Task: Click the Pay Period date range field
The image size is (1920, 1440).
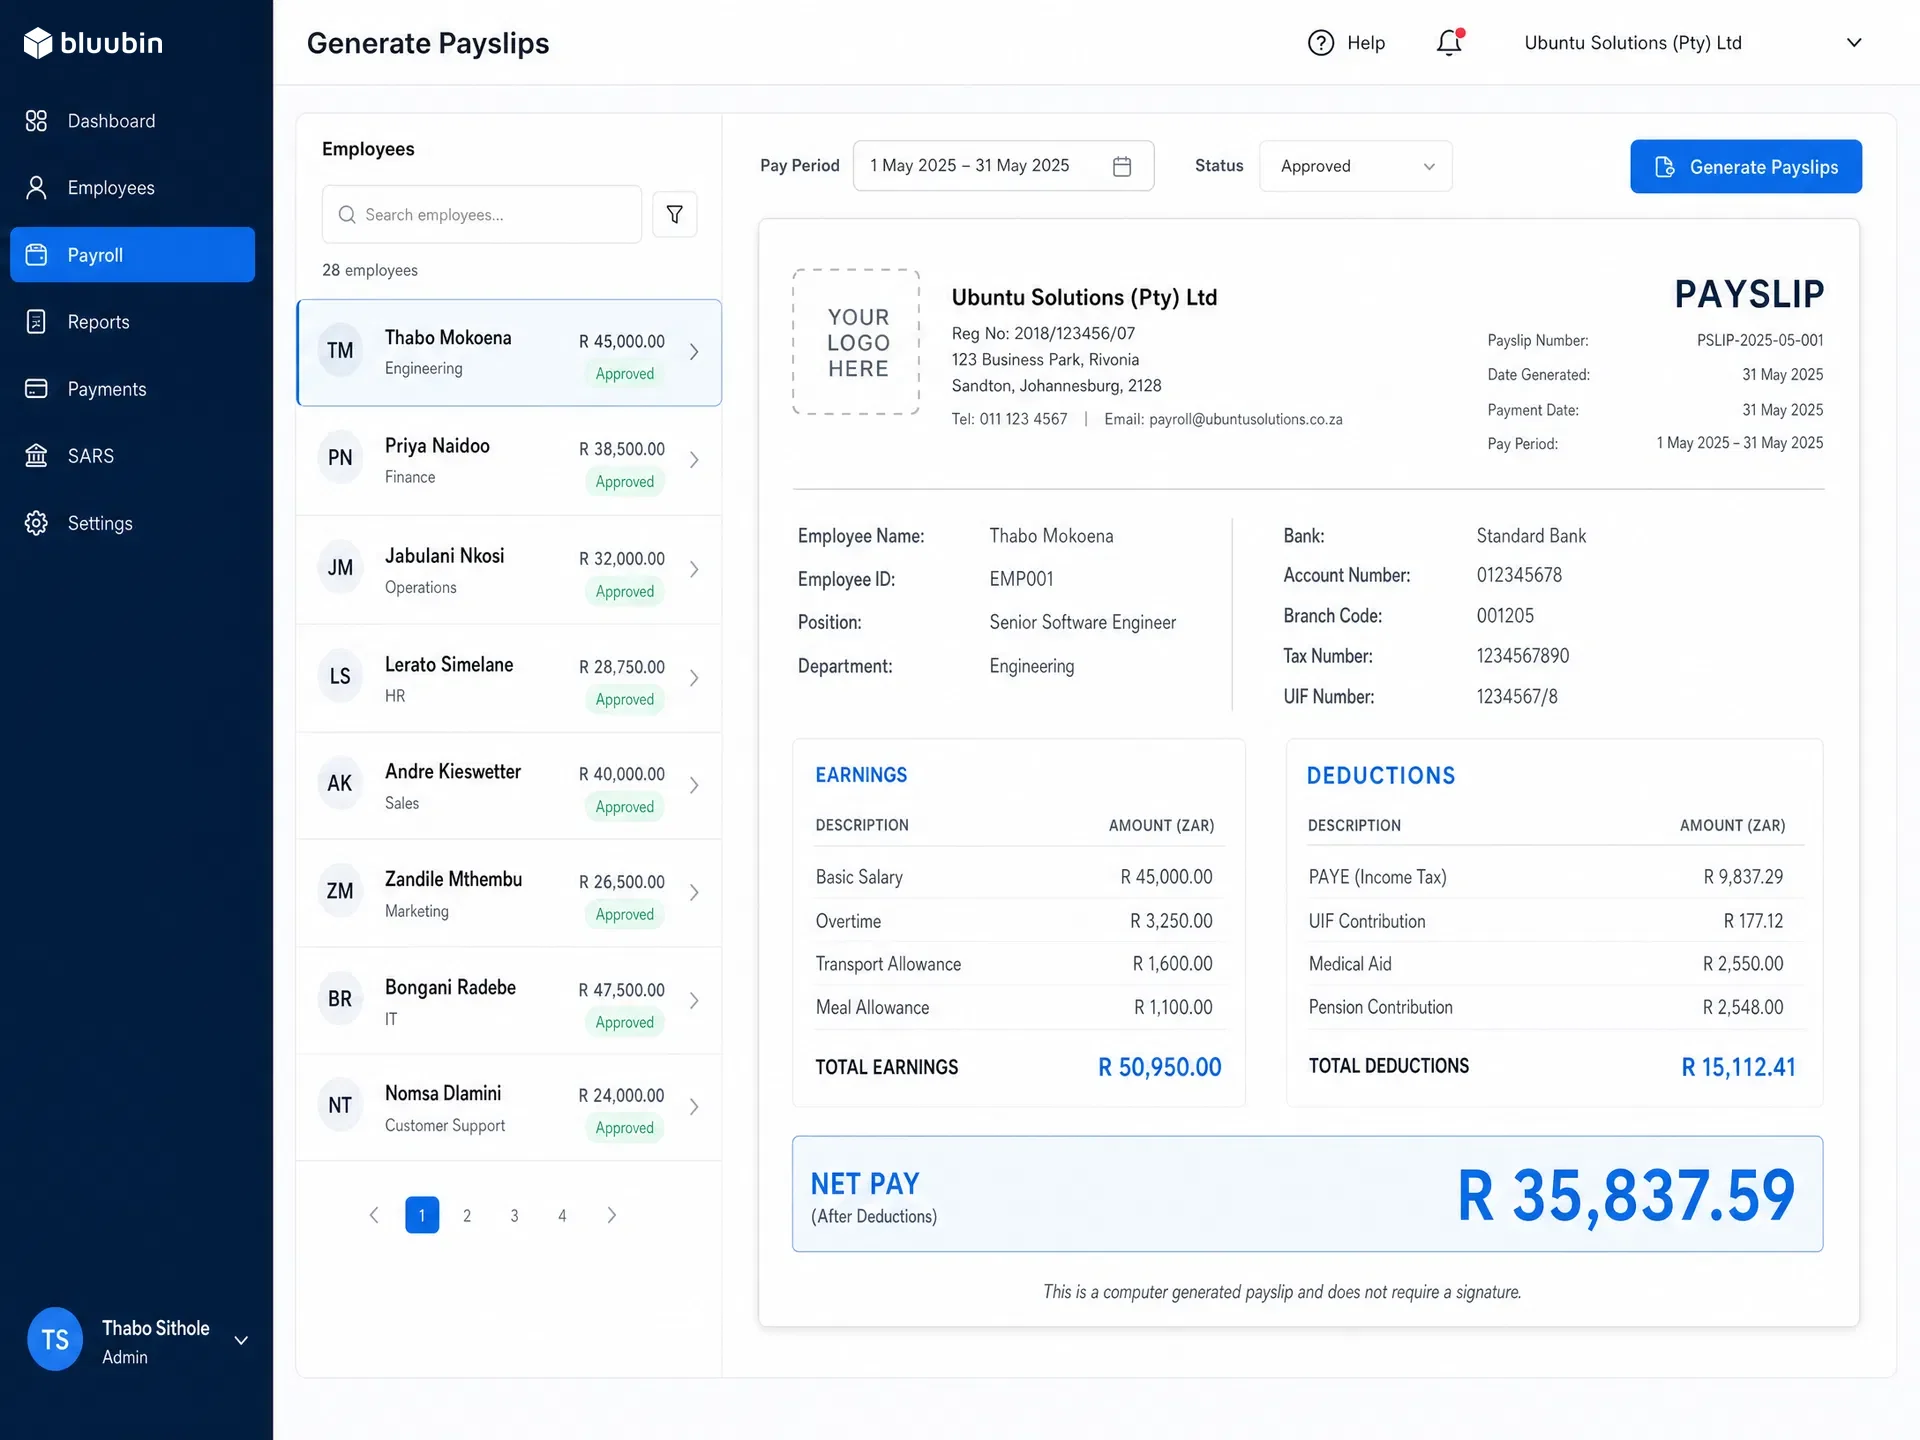Action: click(x=1003, y=166)
